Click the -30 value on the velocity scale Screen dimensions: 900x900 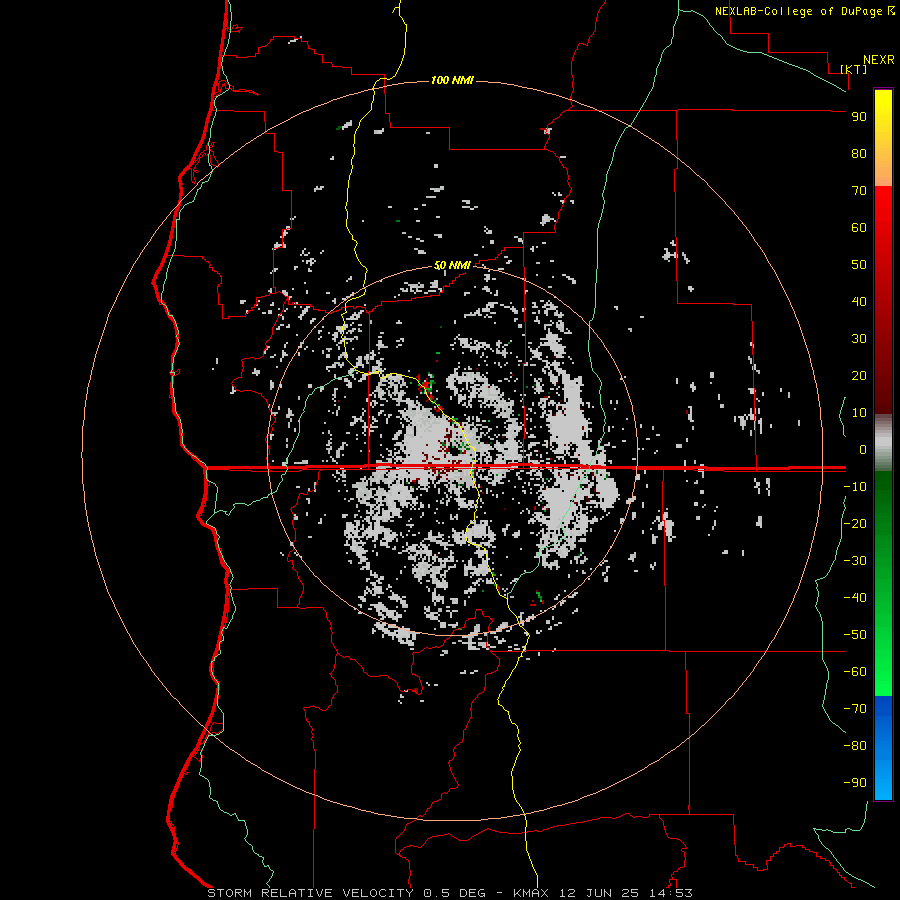point(855,561)
